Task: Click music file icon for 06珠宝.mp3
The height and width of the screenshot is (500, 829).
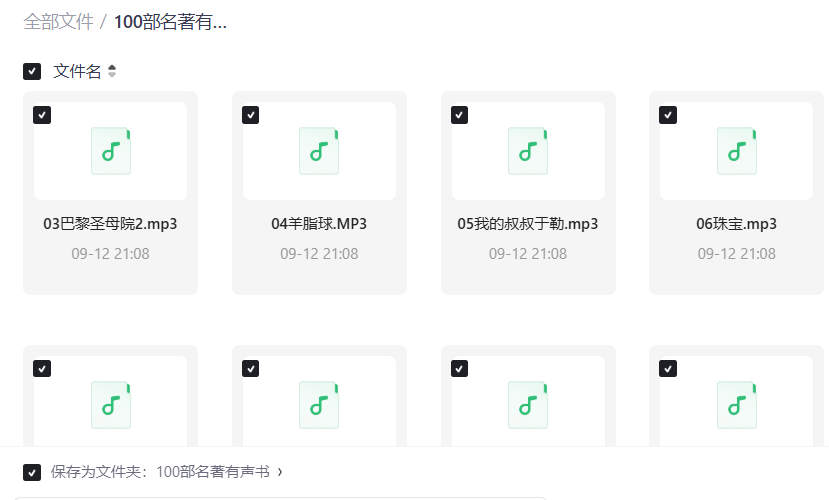Action: click(737, 151)
